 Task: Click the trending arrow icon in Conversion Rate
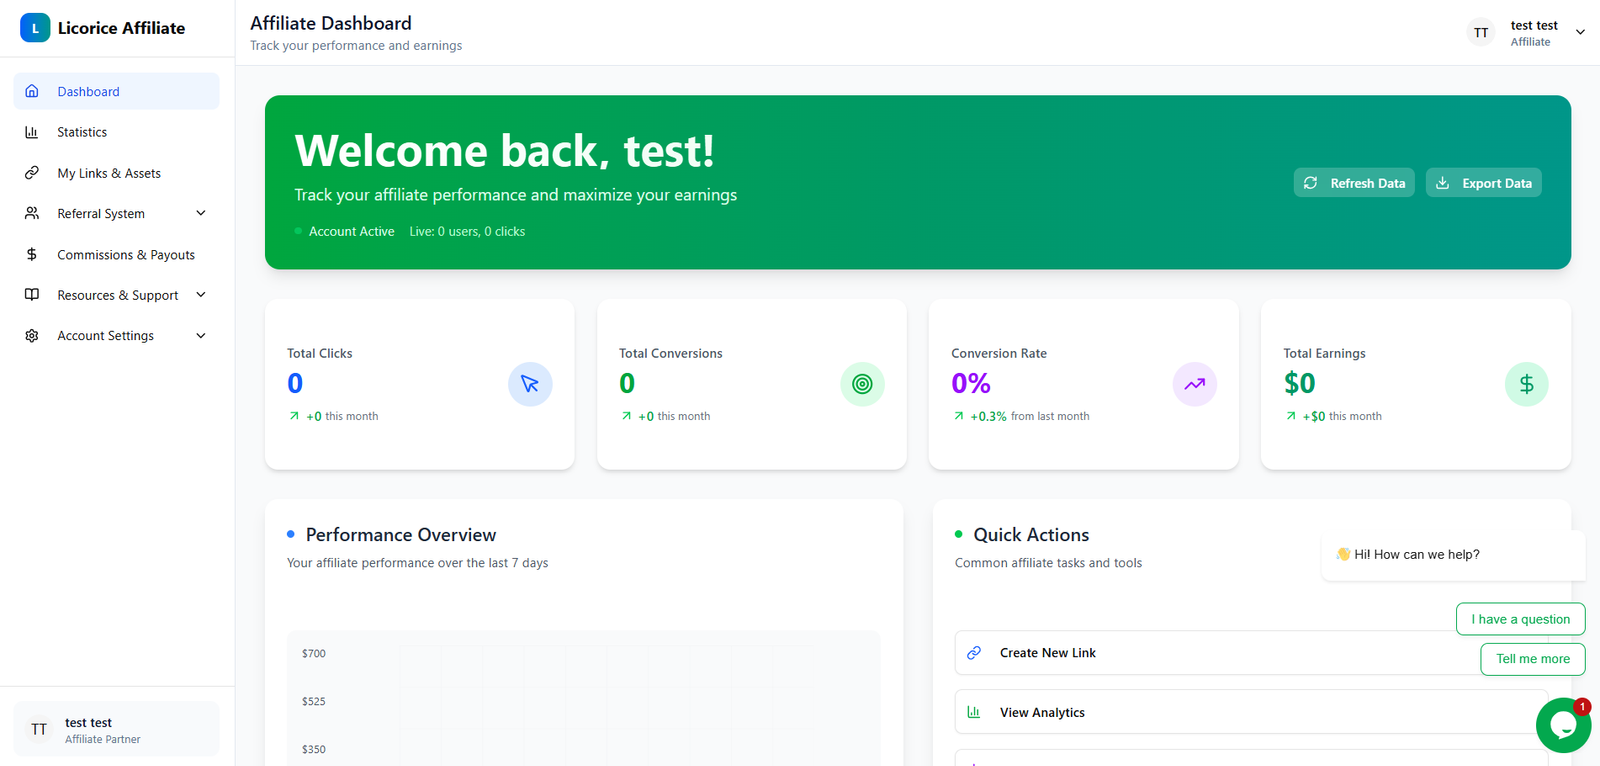[x=1194, y=384]
